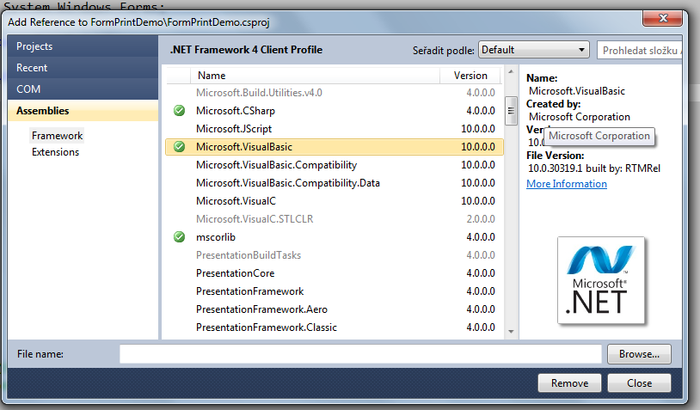The image size is (700, 410).
Task: Switch to the Projects tab
Action: 83,46
